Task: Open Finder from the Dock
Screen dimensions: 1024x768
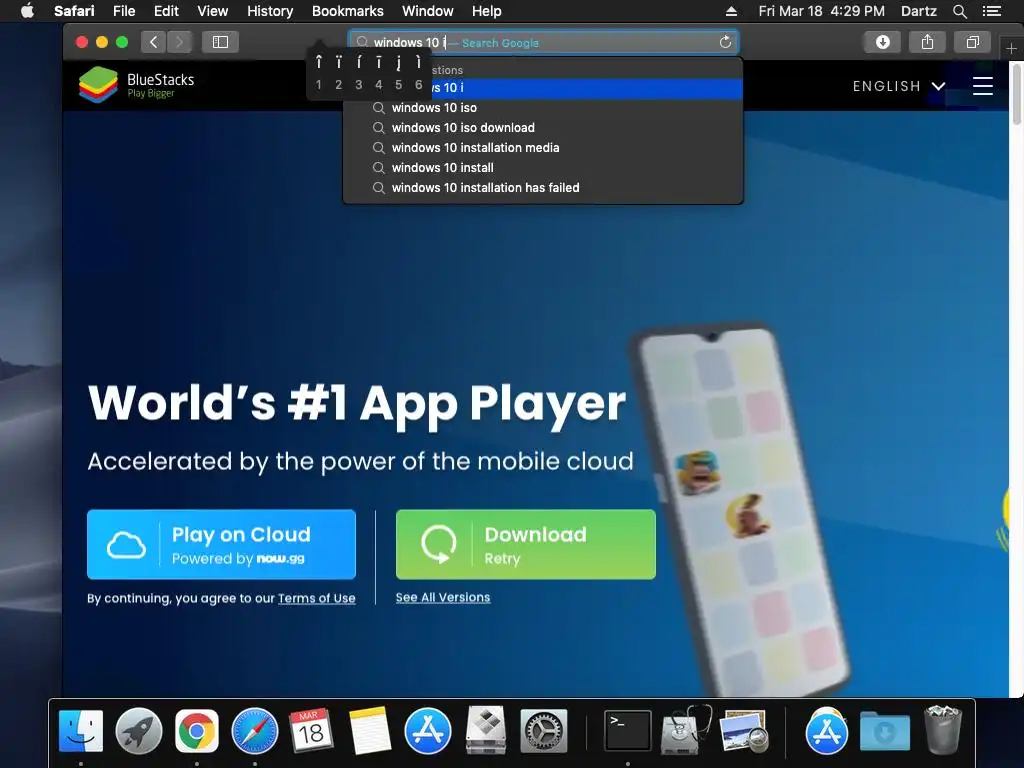Action: pos(81,730)
